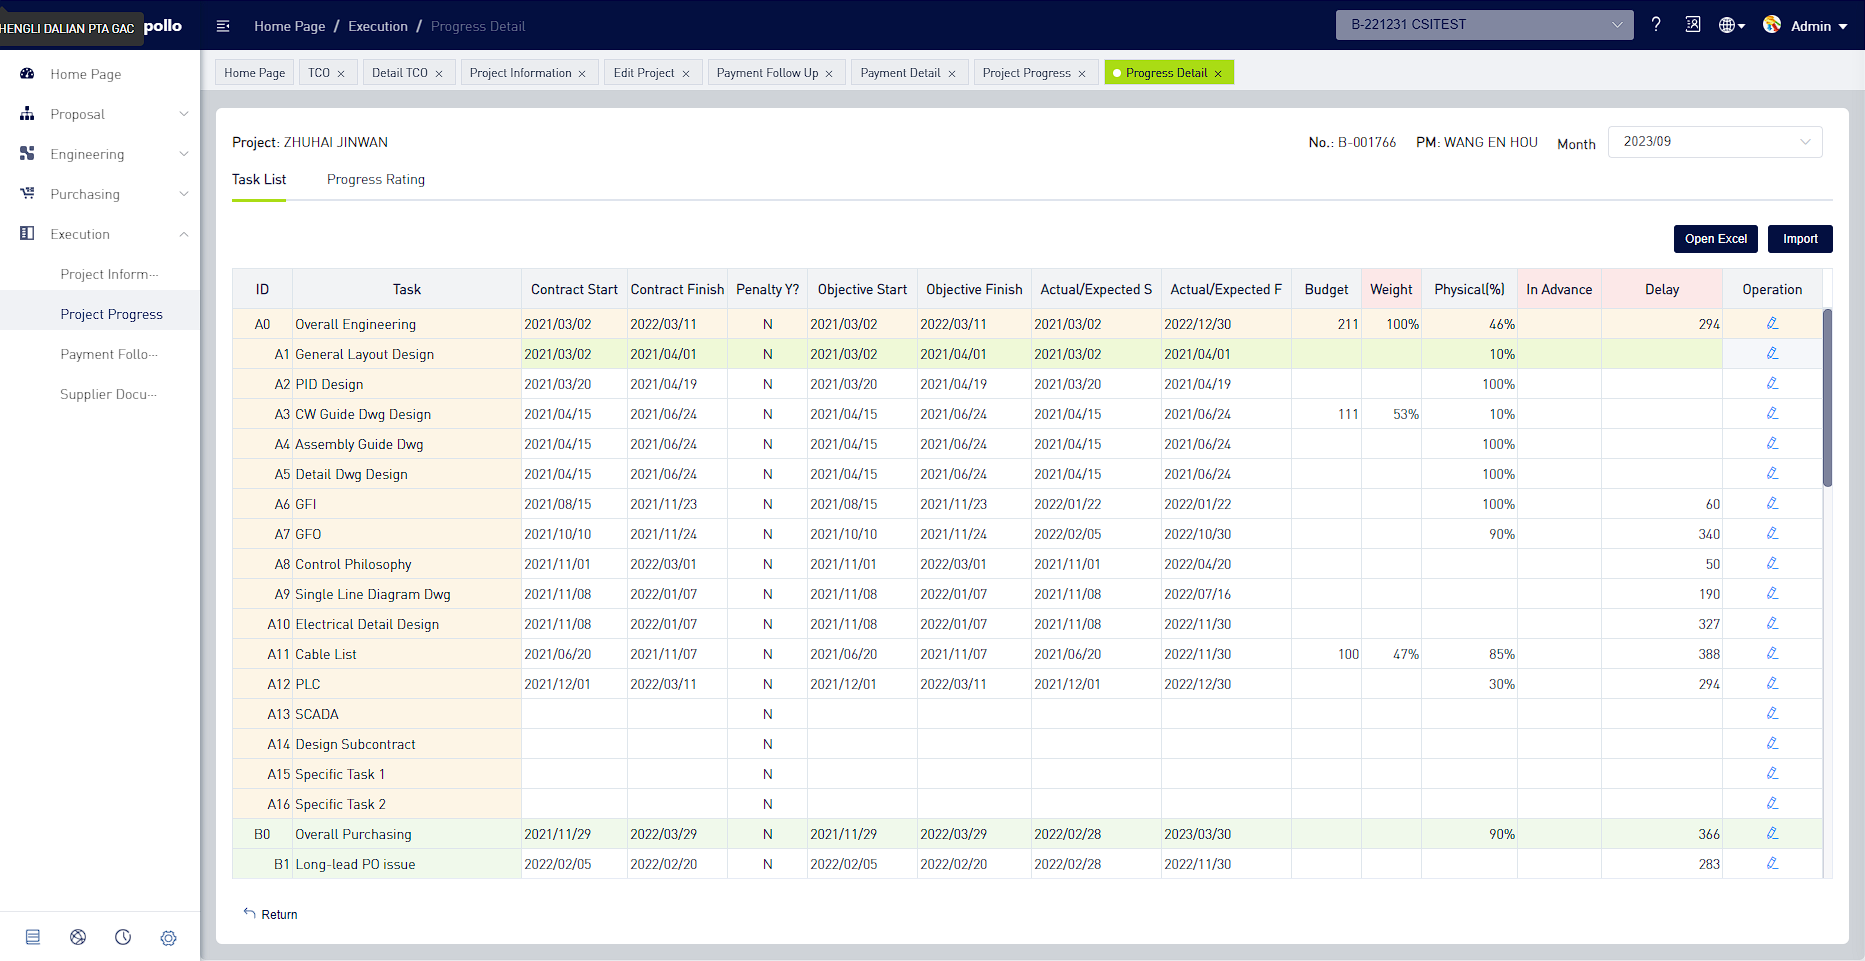Expand the Purchasing sidebar menu
The image size is (1865, 961).
tap(100, 194)
